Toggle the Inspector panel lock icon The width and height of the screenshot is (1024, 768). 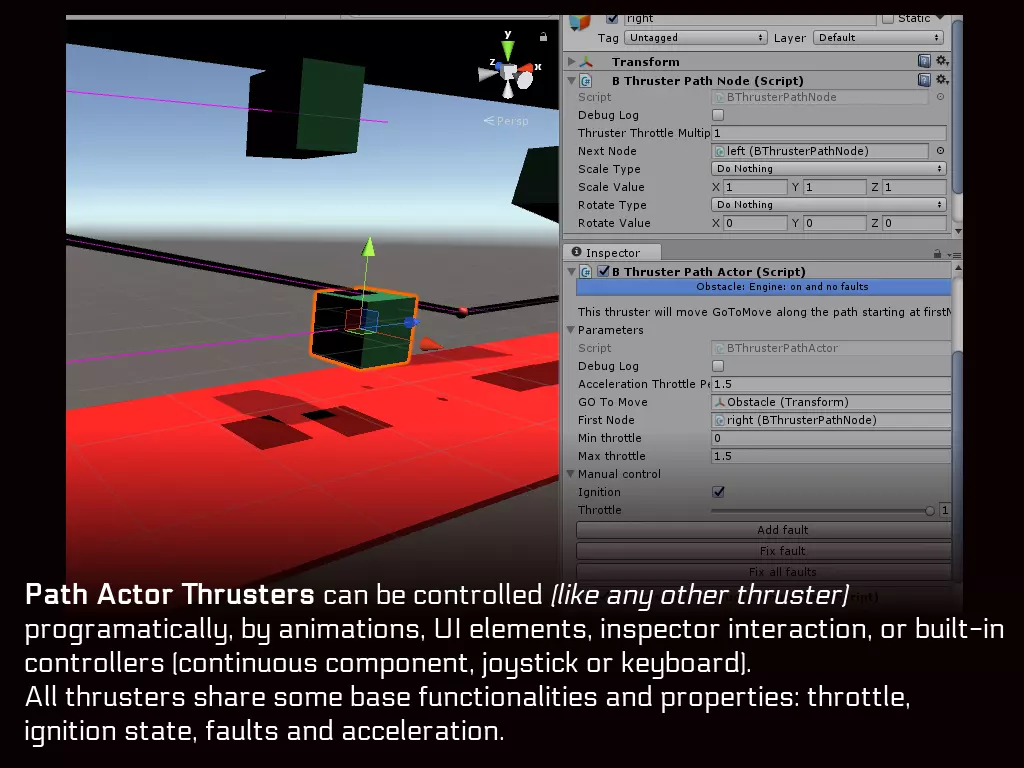(x=937, y=253)
